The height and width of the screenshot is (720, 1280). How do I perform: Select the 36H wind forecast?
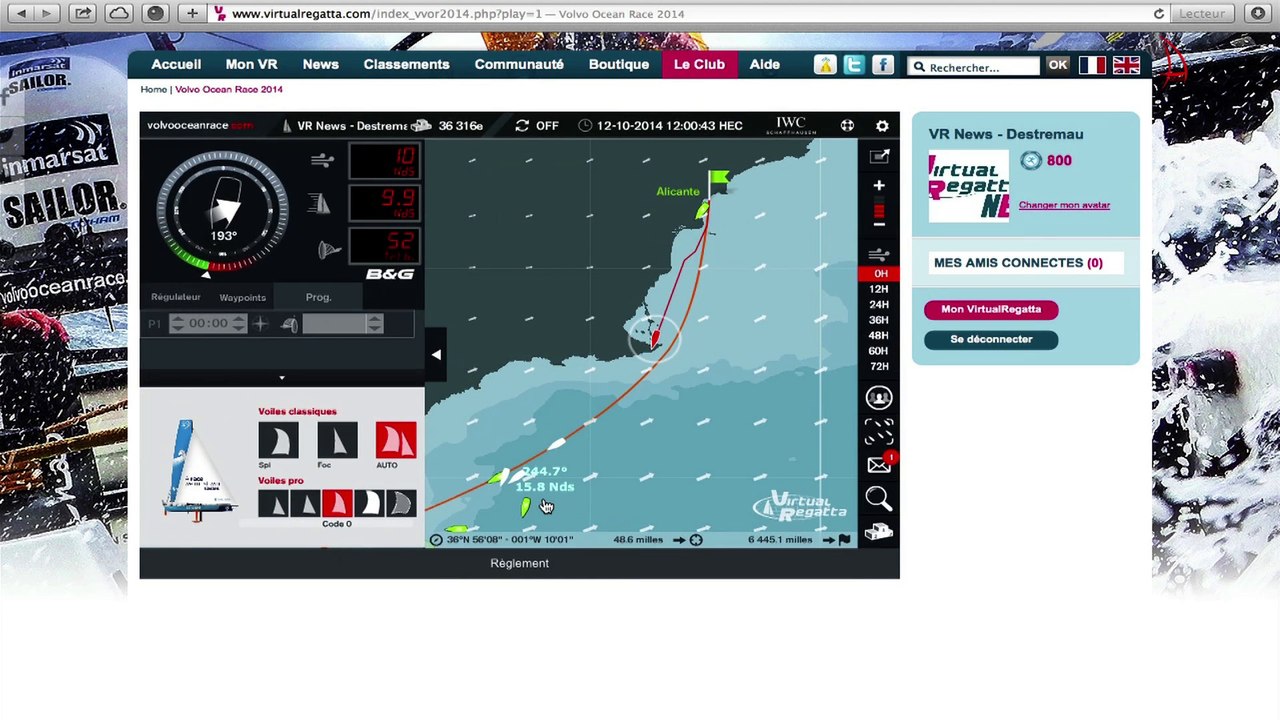pyautogui.click(x=879, y=320)
